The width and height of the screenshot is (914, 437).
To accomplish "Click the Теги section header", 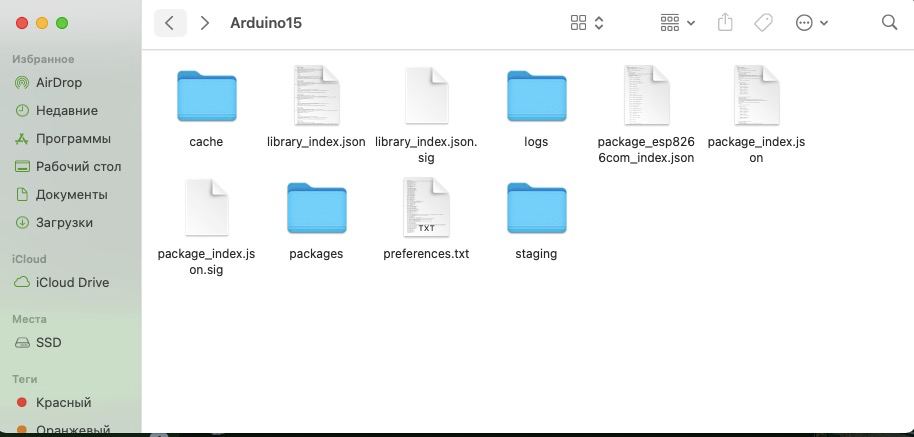I will pos(24,379).
